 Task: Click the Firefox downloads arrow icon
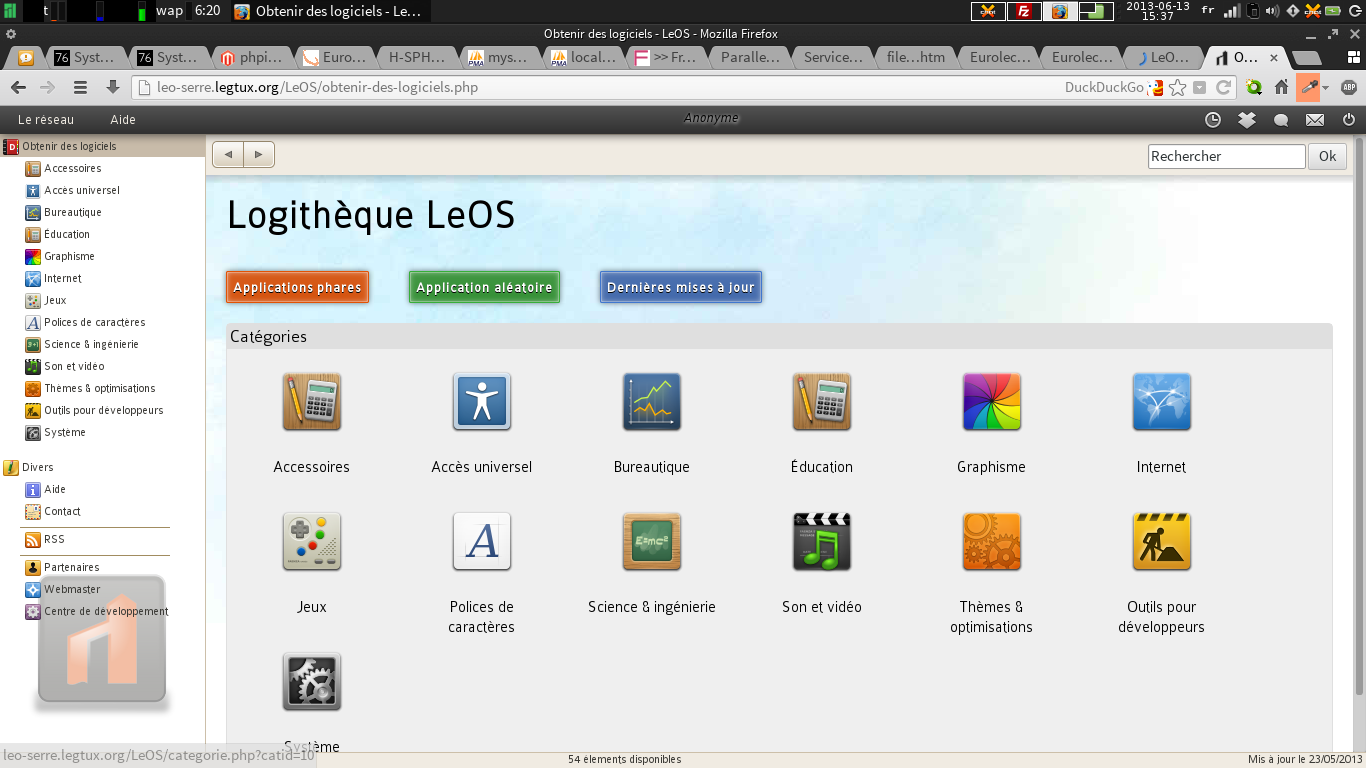tap(113, 87)
